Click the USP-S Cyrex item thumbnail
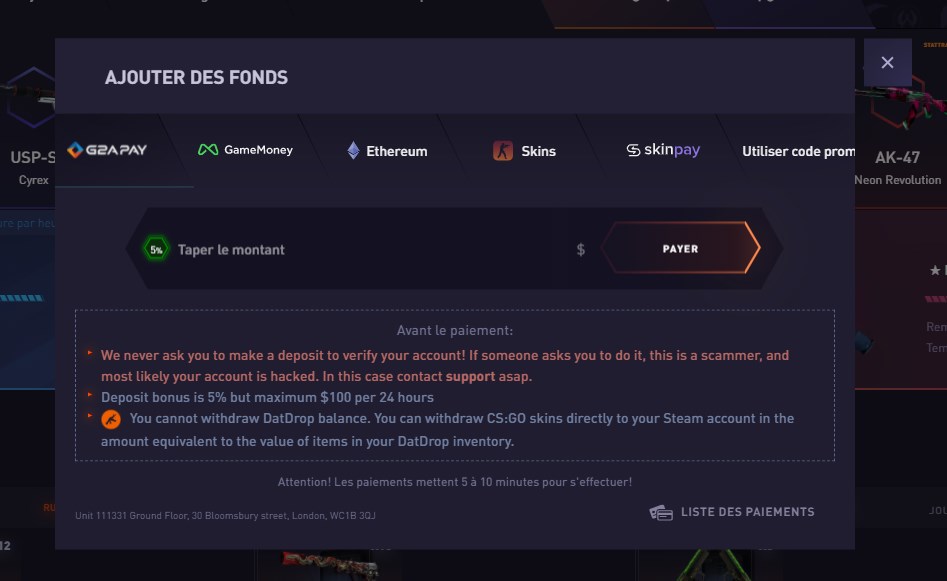Screen dimensions: 947x581 pyautogui.click(x=28, y=100)
